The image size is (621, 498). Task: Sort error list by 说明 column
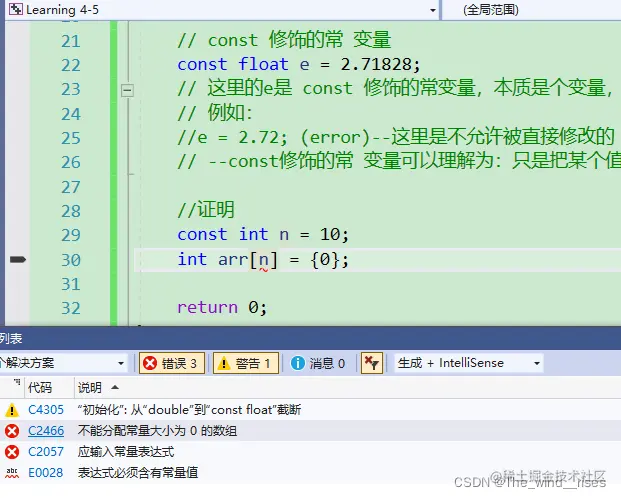(90, 387)
